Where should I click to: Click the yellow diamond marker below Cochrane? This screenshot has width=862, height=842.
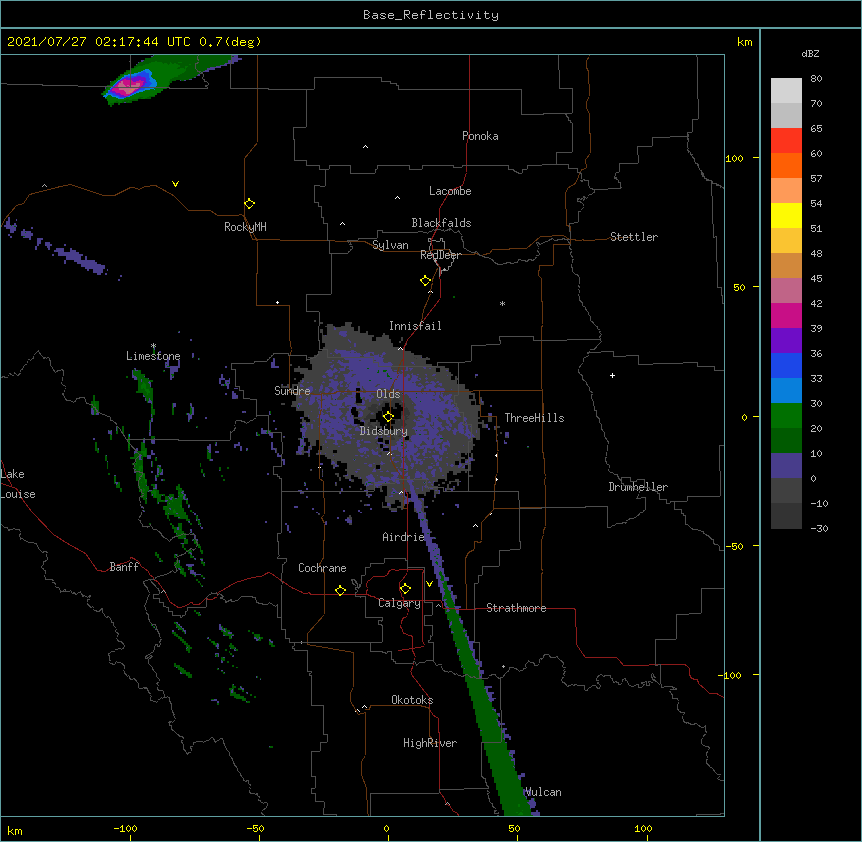coord(340,590)
